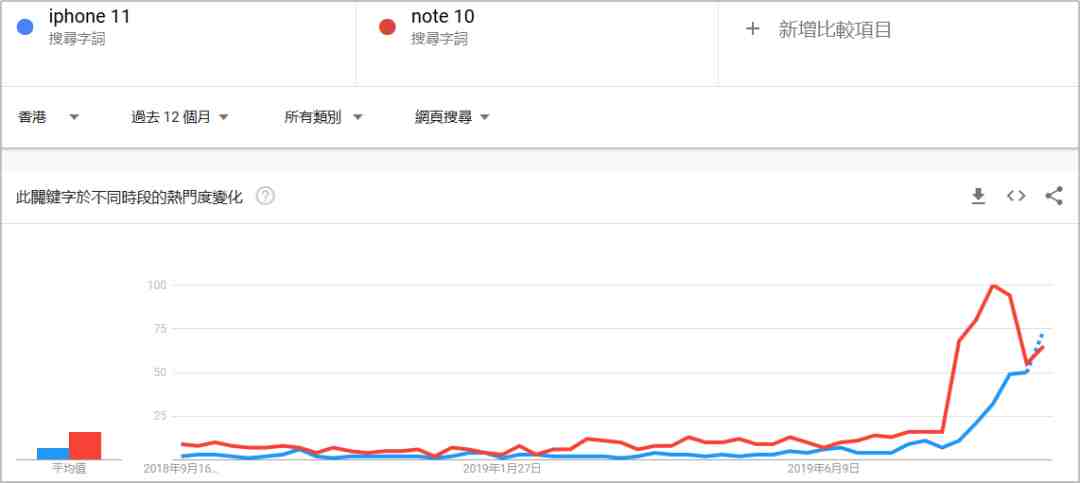Expand the 香港 region dropdown
The image size is (1080, 483).
[48, 117]
